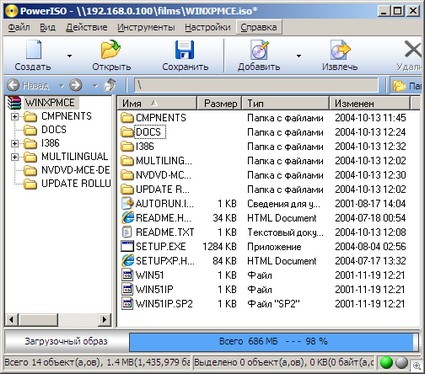Screen dimensions: 425x374
Task: Click the gray status indicator light
Action: (x=402, y=363)
